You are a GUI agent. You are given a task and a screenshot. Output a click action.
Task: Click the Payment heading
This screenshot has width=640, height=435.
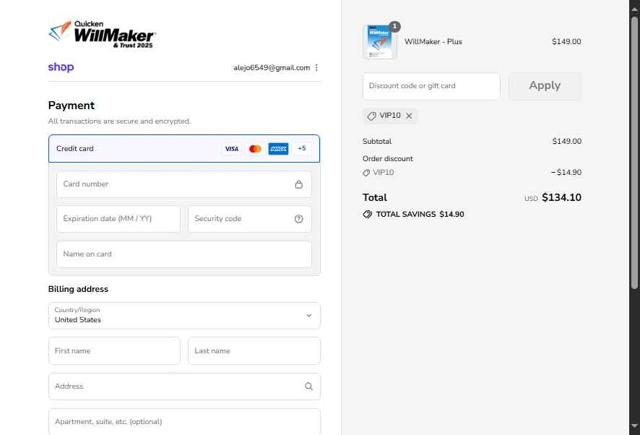71,105
